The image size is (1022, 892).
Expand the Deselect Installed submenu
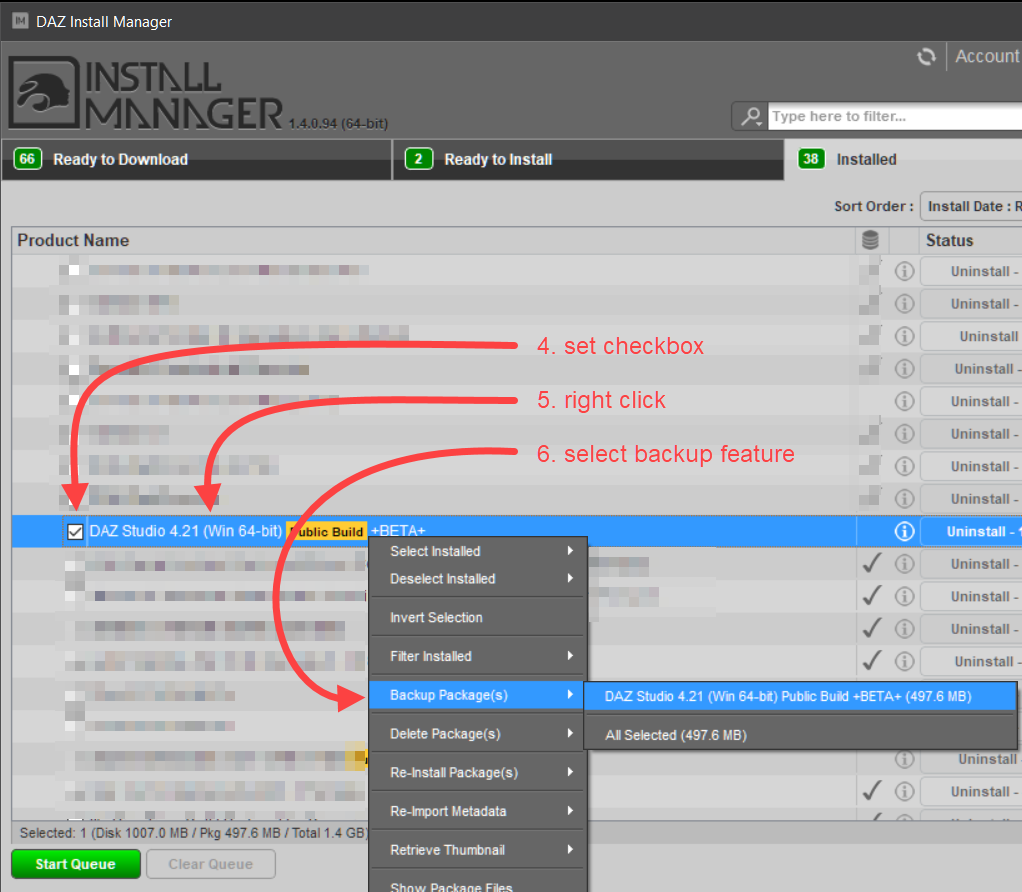tap(479, 579)
